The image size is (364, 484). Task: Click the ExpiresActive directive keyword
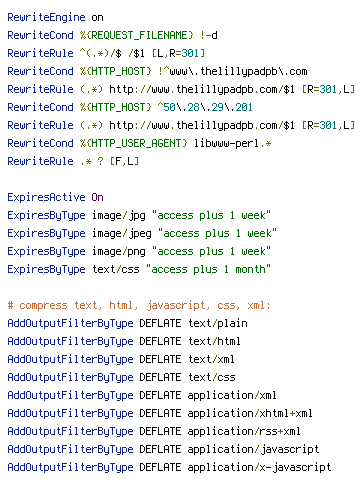tap(46, 197)
